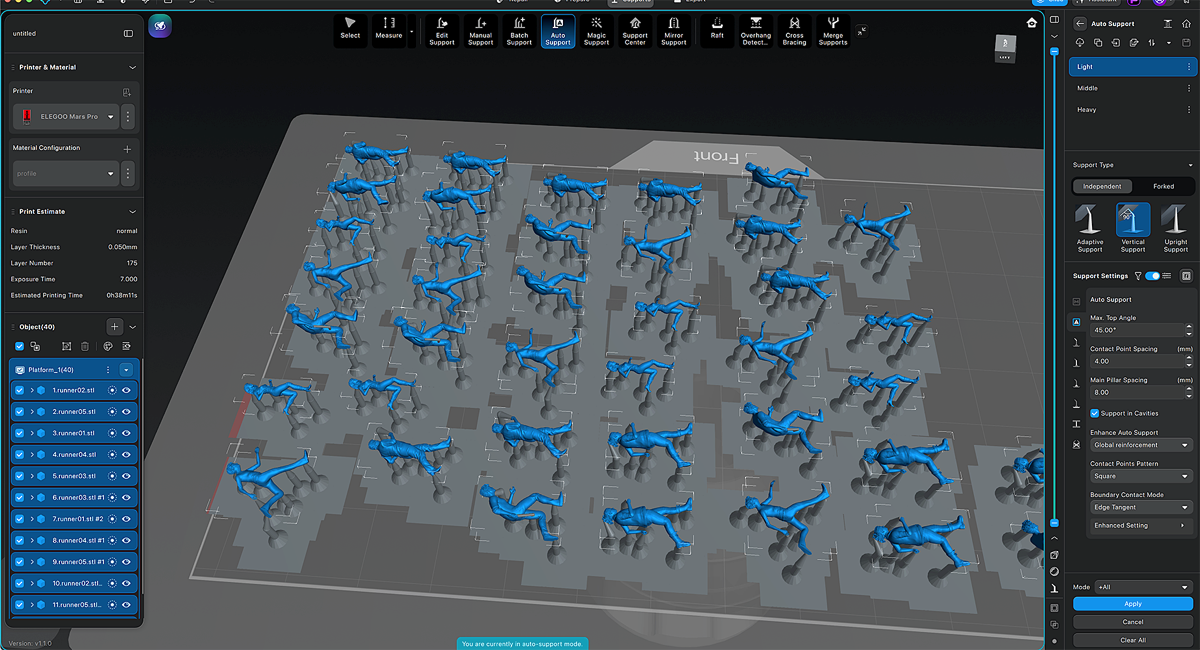
Task: Select the Edit Support tool
Action: [442, 31]
